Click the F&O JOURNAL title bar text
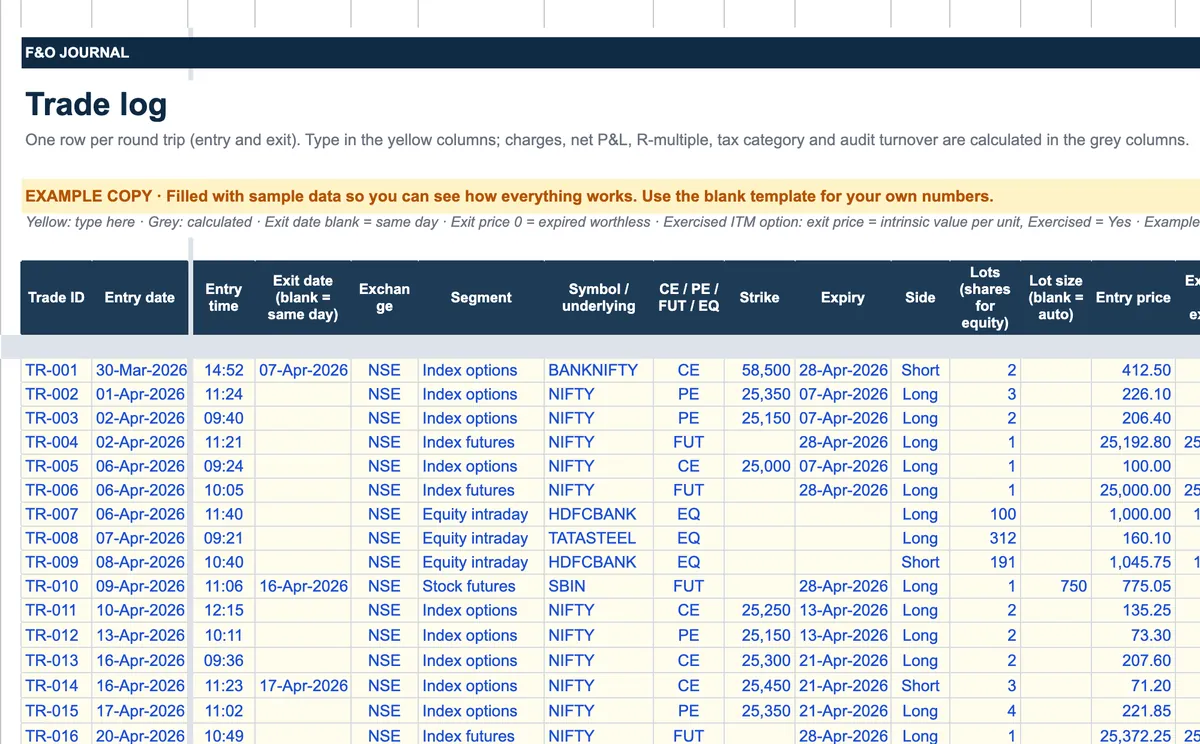The height and width of the screenshot is (744, 1200). (x=77, y=52)
